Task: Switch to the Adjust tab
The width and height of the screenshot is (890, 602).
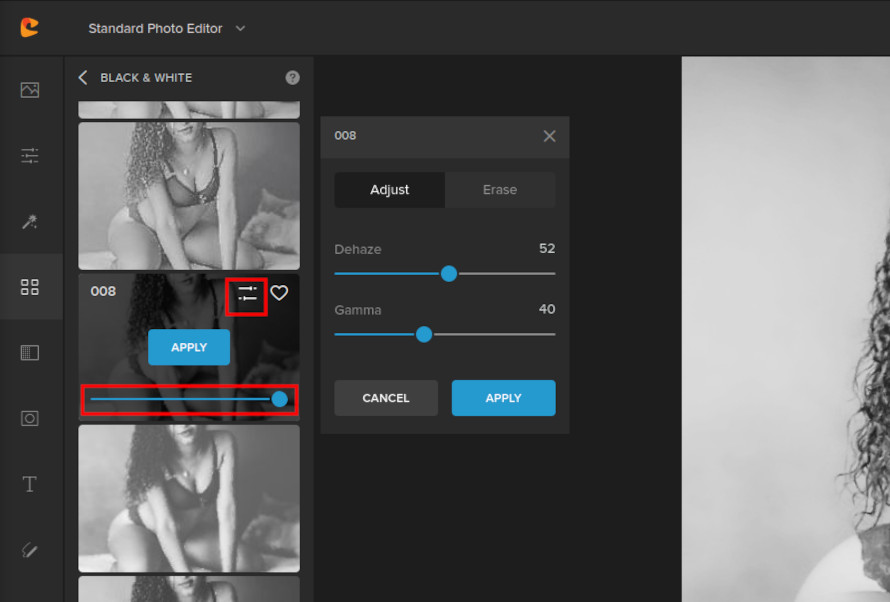Action: click(x=389, y=189)
